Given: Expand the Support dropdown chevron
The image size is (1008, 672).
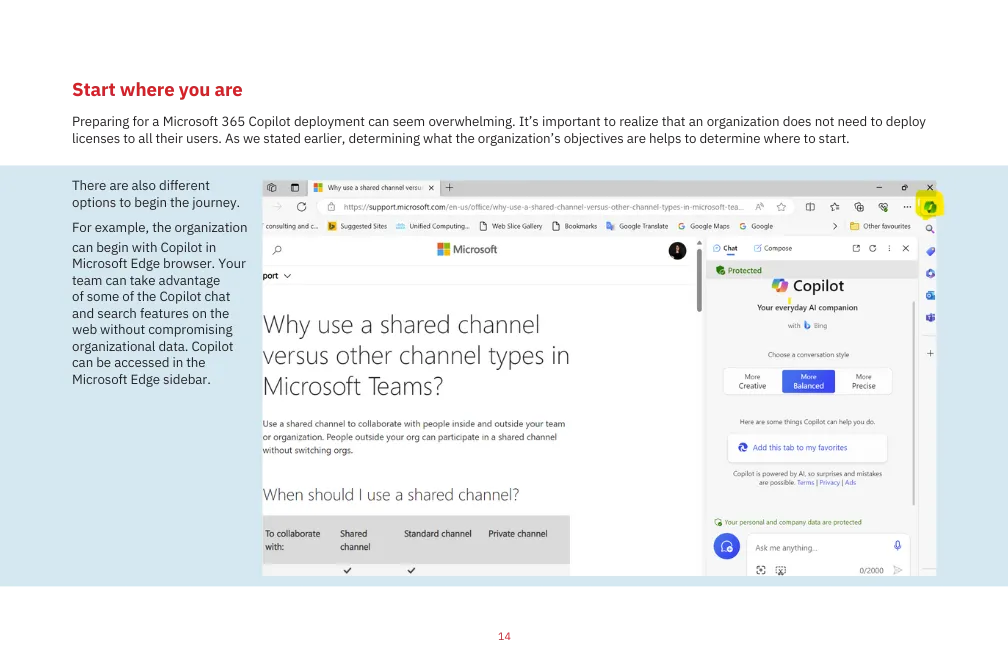Looking at the screenshot, I should pyautogui.click(x=287, y=276).
